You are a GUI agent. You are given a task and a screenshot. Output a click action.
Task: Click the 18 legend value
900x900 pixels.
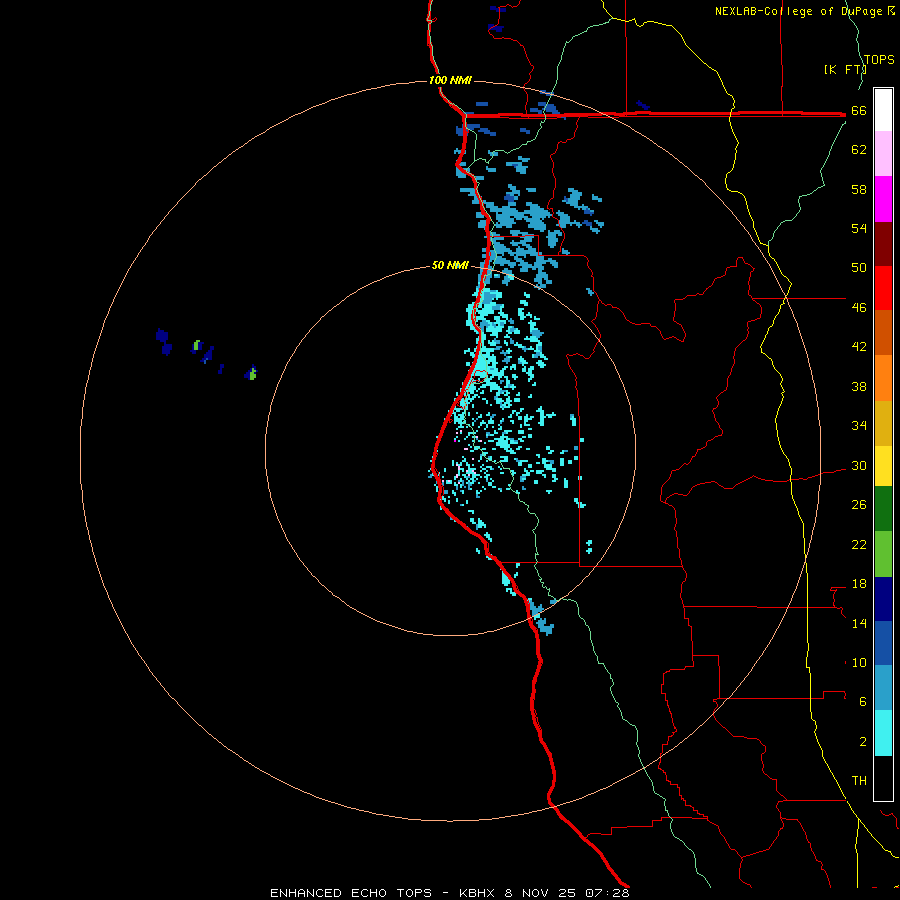[859, 584]
